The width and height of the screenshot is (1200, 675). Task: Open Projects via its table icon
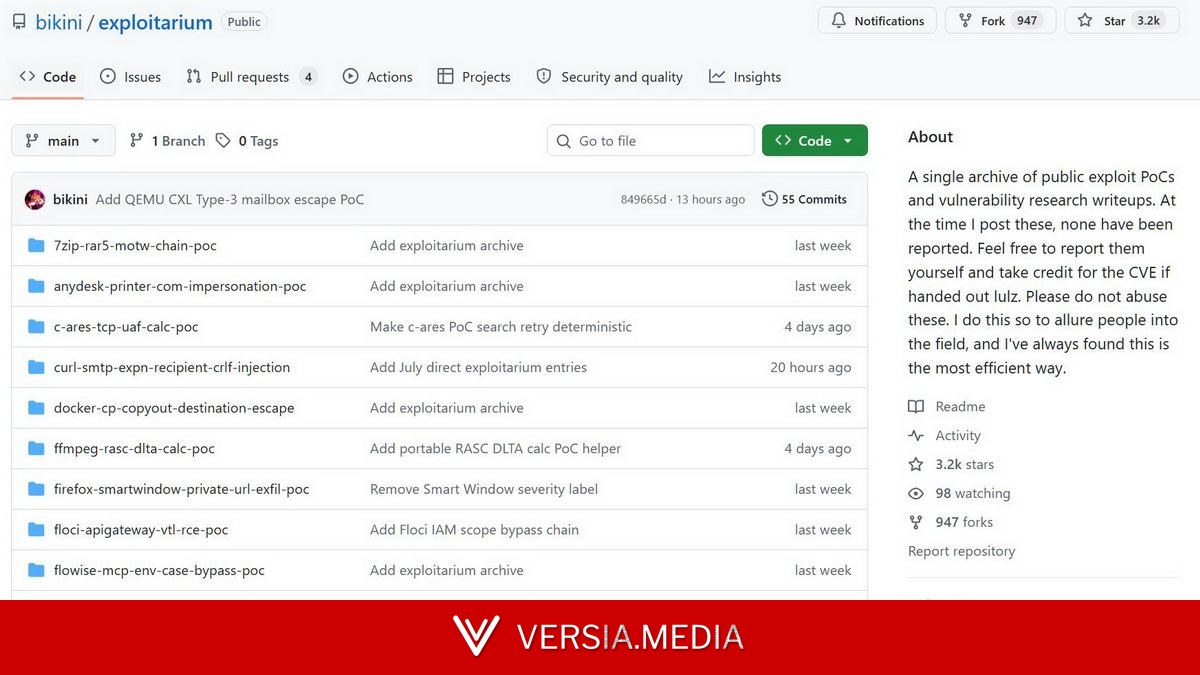click(x=445, y=77)
